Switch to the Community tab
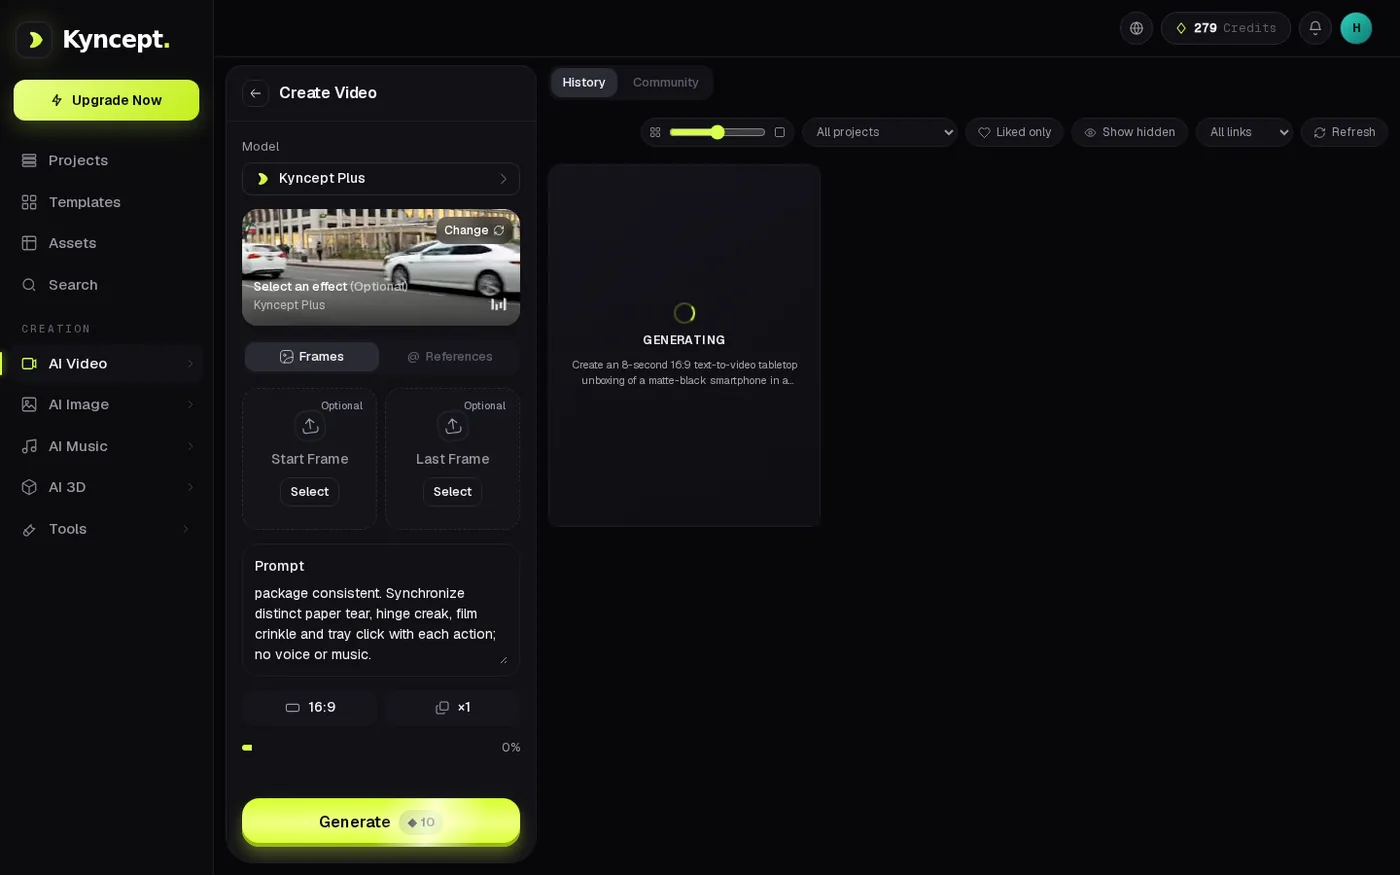 (666, 83)
